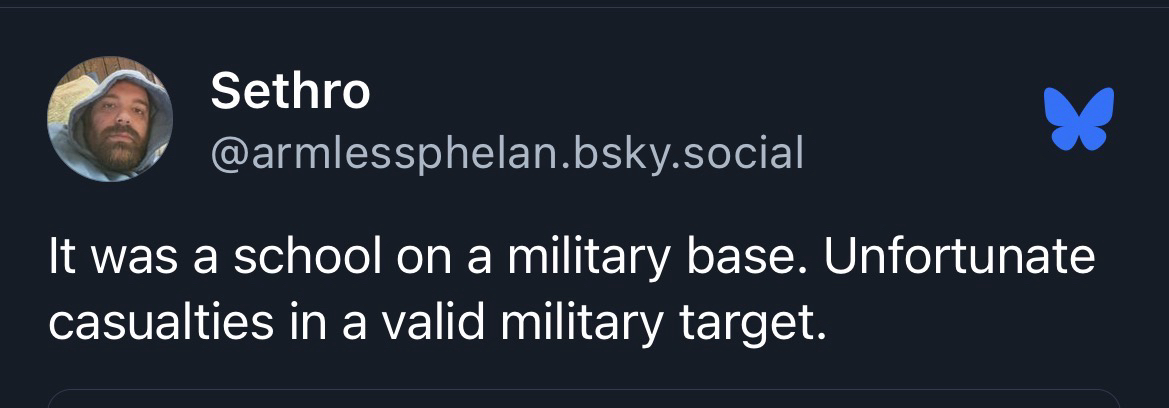Click the word "Unfortunate" in the post

(x=961, y=258)
